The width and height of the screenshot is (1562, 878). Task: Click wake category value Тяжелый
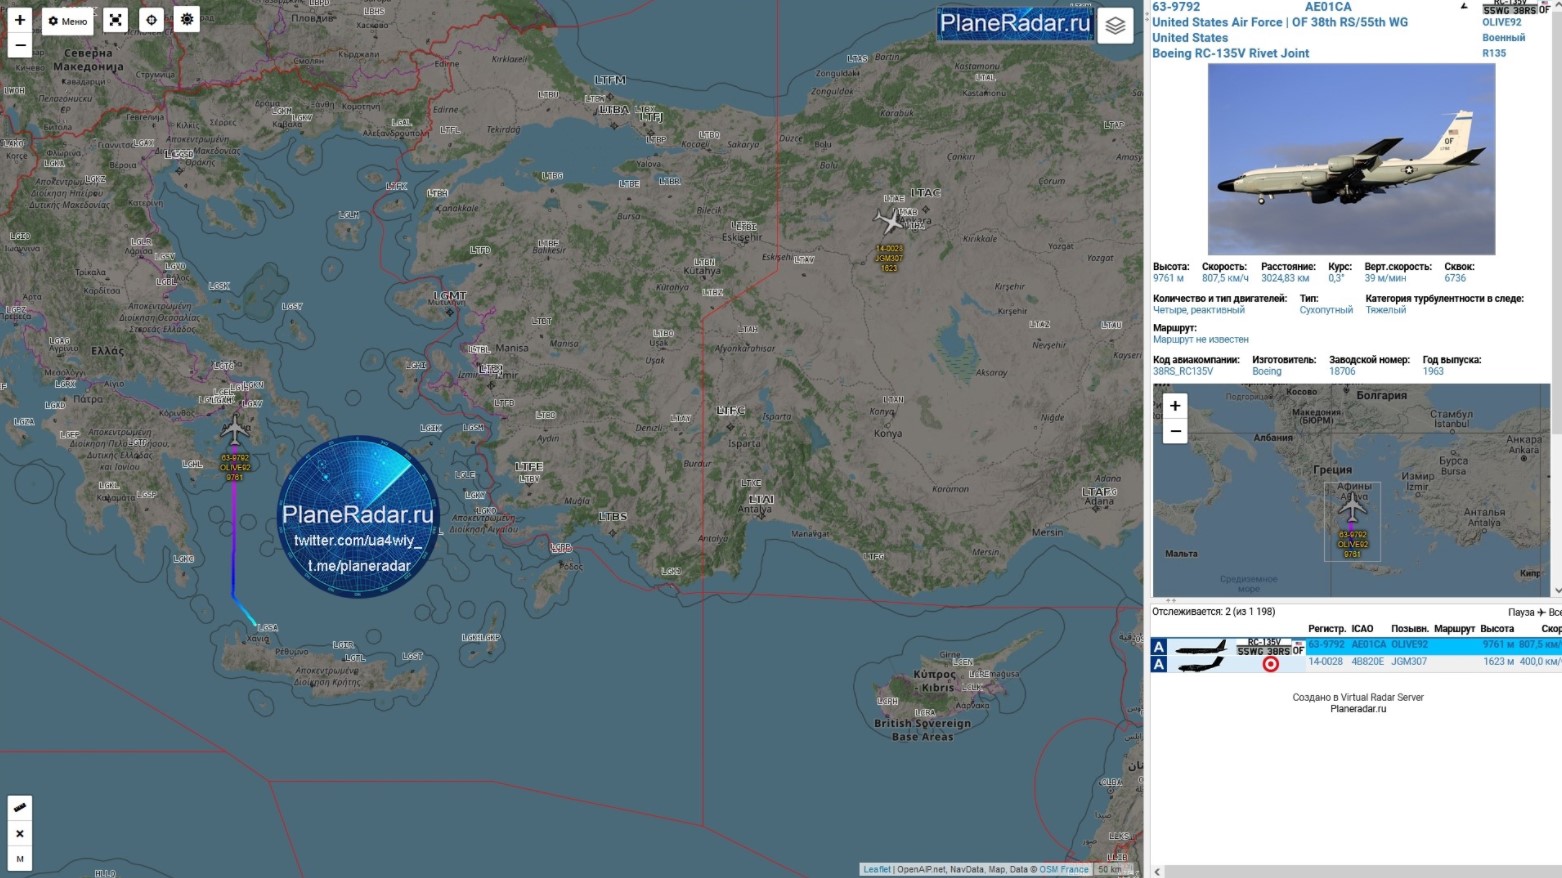coord(1386,310)
